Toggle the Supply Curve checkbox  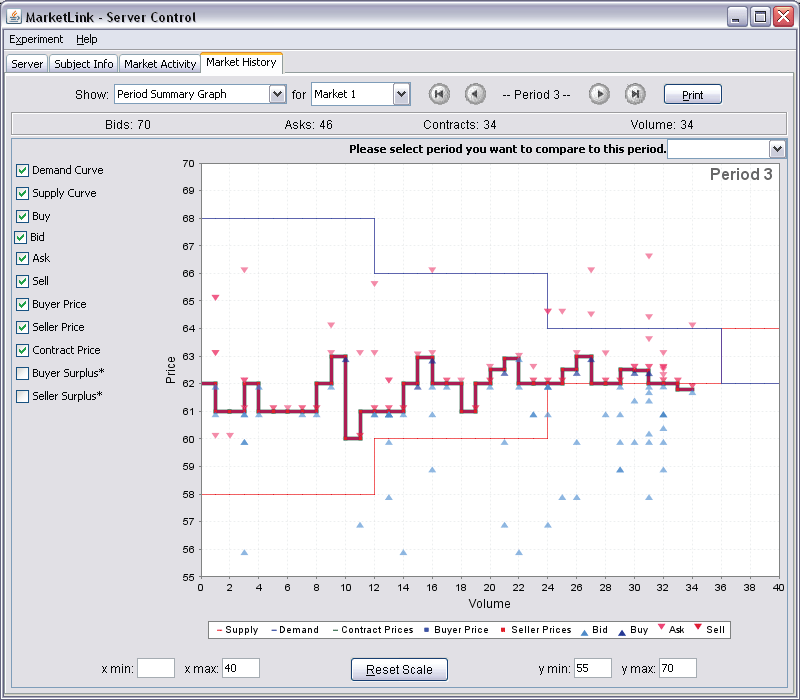22,193
